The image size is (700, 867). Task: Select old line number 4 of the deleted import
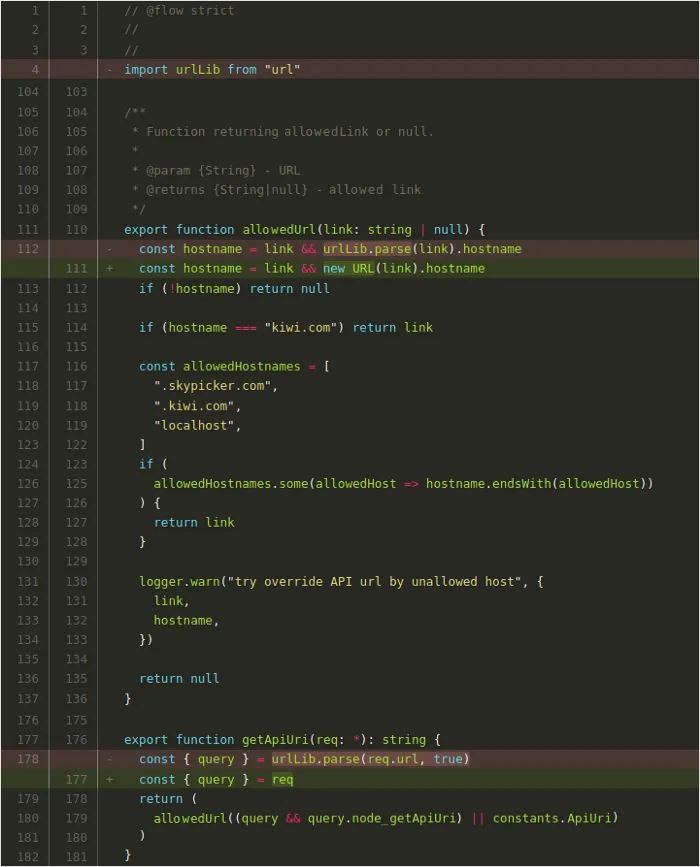coord(33,70)
